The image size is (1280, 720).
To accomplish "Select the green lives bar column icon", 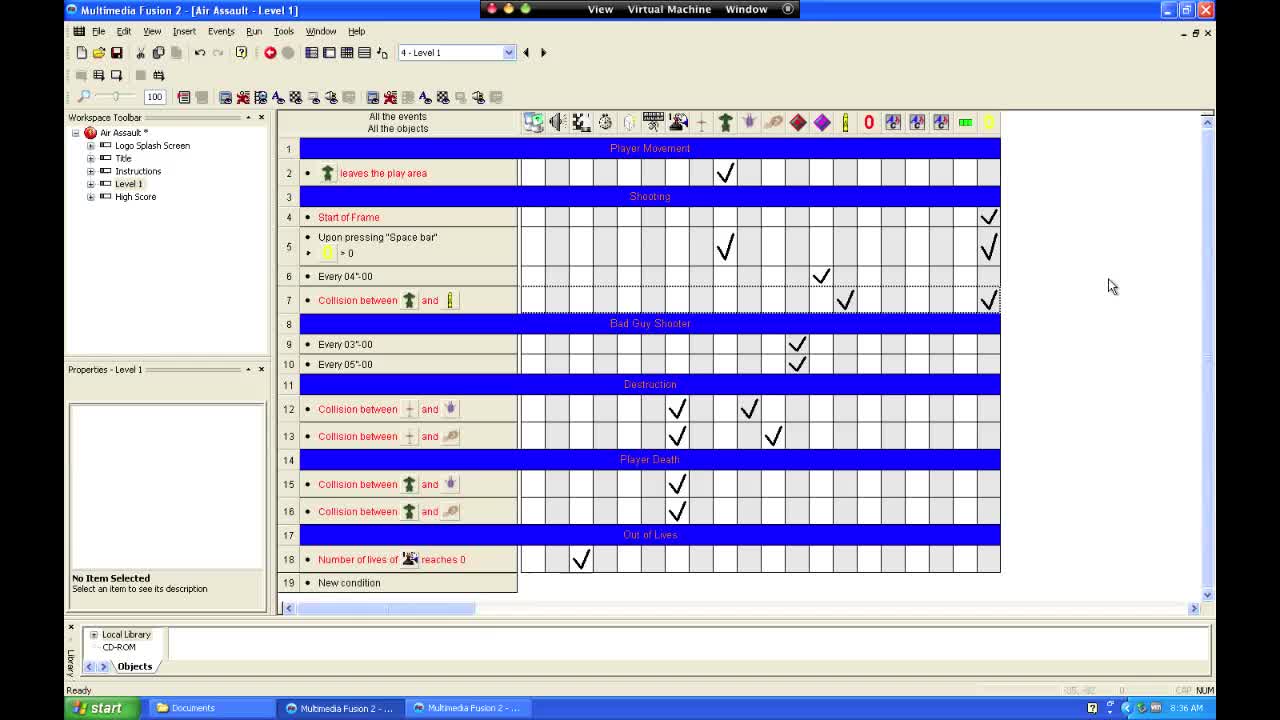I will pos(965,122).
